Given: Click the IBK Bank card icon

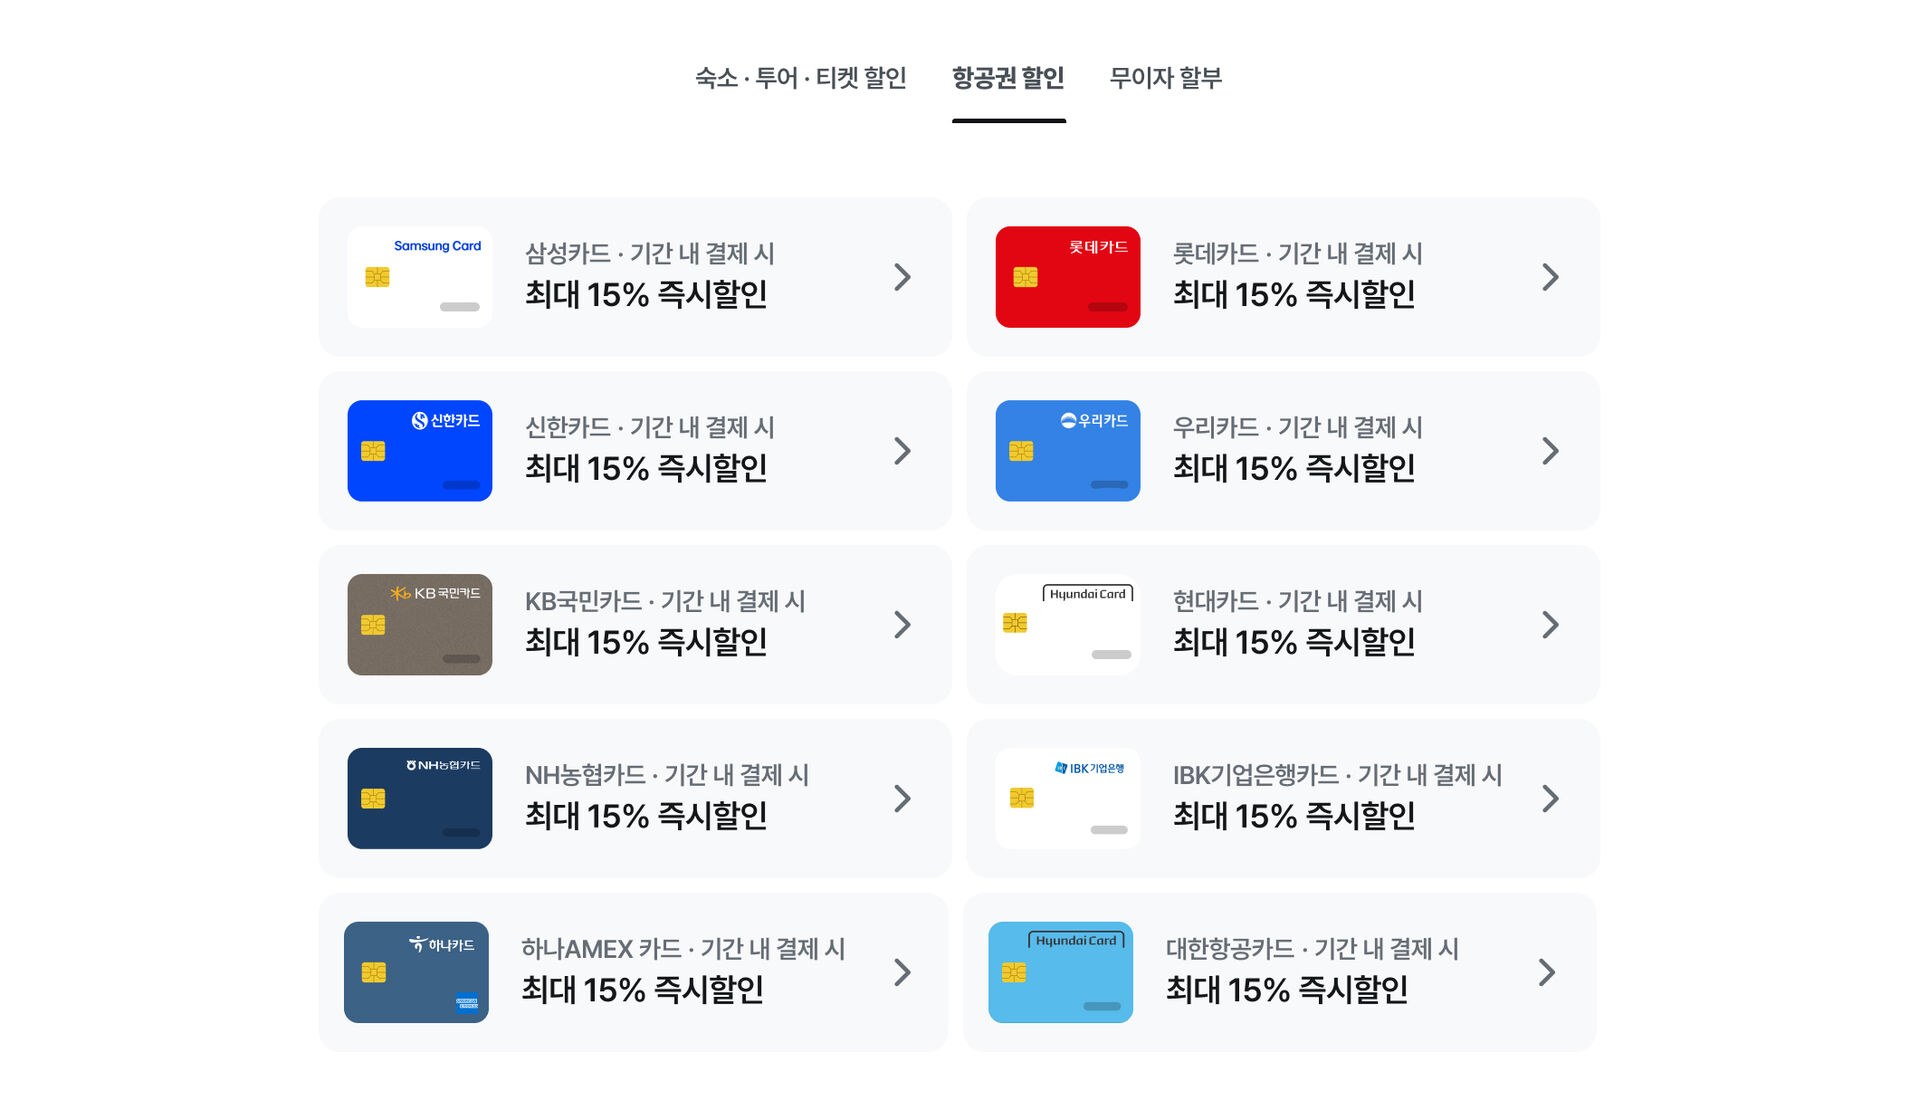Looking at the screenshot, I should point(1067,799).
